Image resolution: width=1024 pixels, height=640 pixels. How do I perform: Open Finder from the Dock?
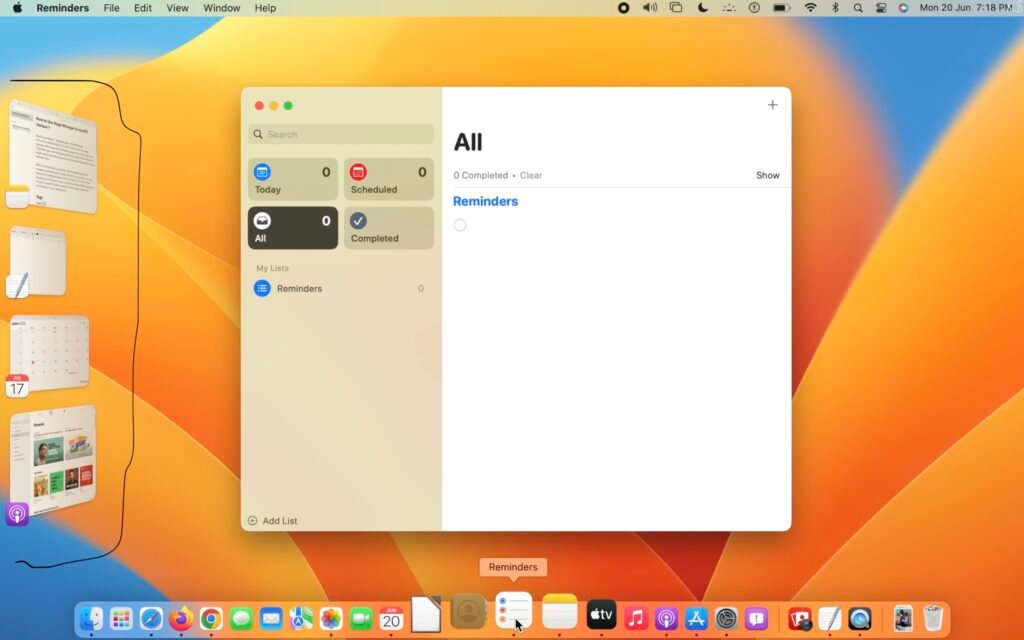91,618
